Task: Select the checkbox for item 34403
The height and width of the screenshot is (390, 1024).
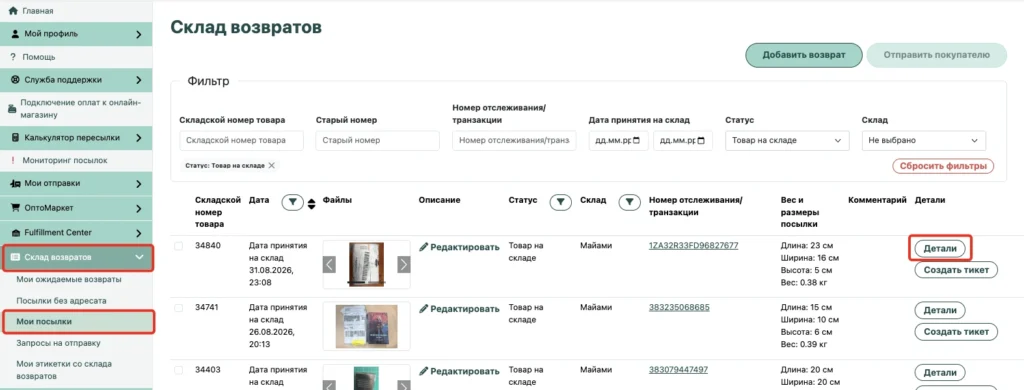Action: point(178,370)
